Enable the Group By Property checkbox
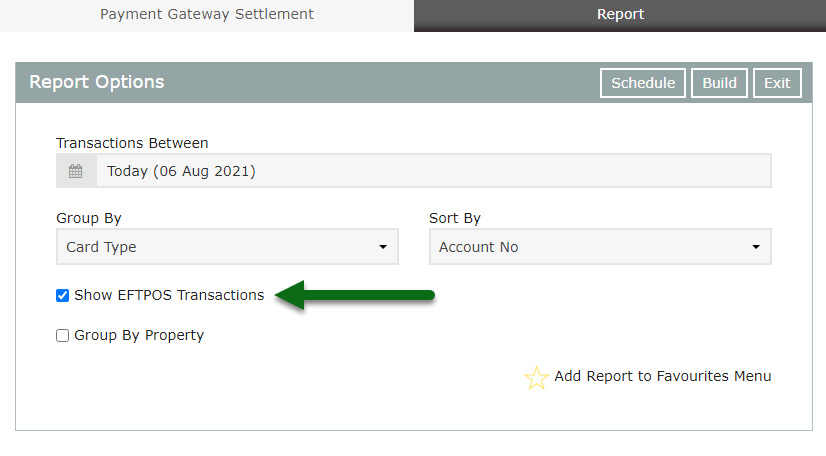The width and height of the screenshot is (826, 456). click(63, 336)
